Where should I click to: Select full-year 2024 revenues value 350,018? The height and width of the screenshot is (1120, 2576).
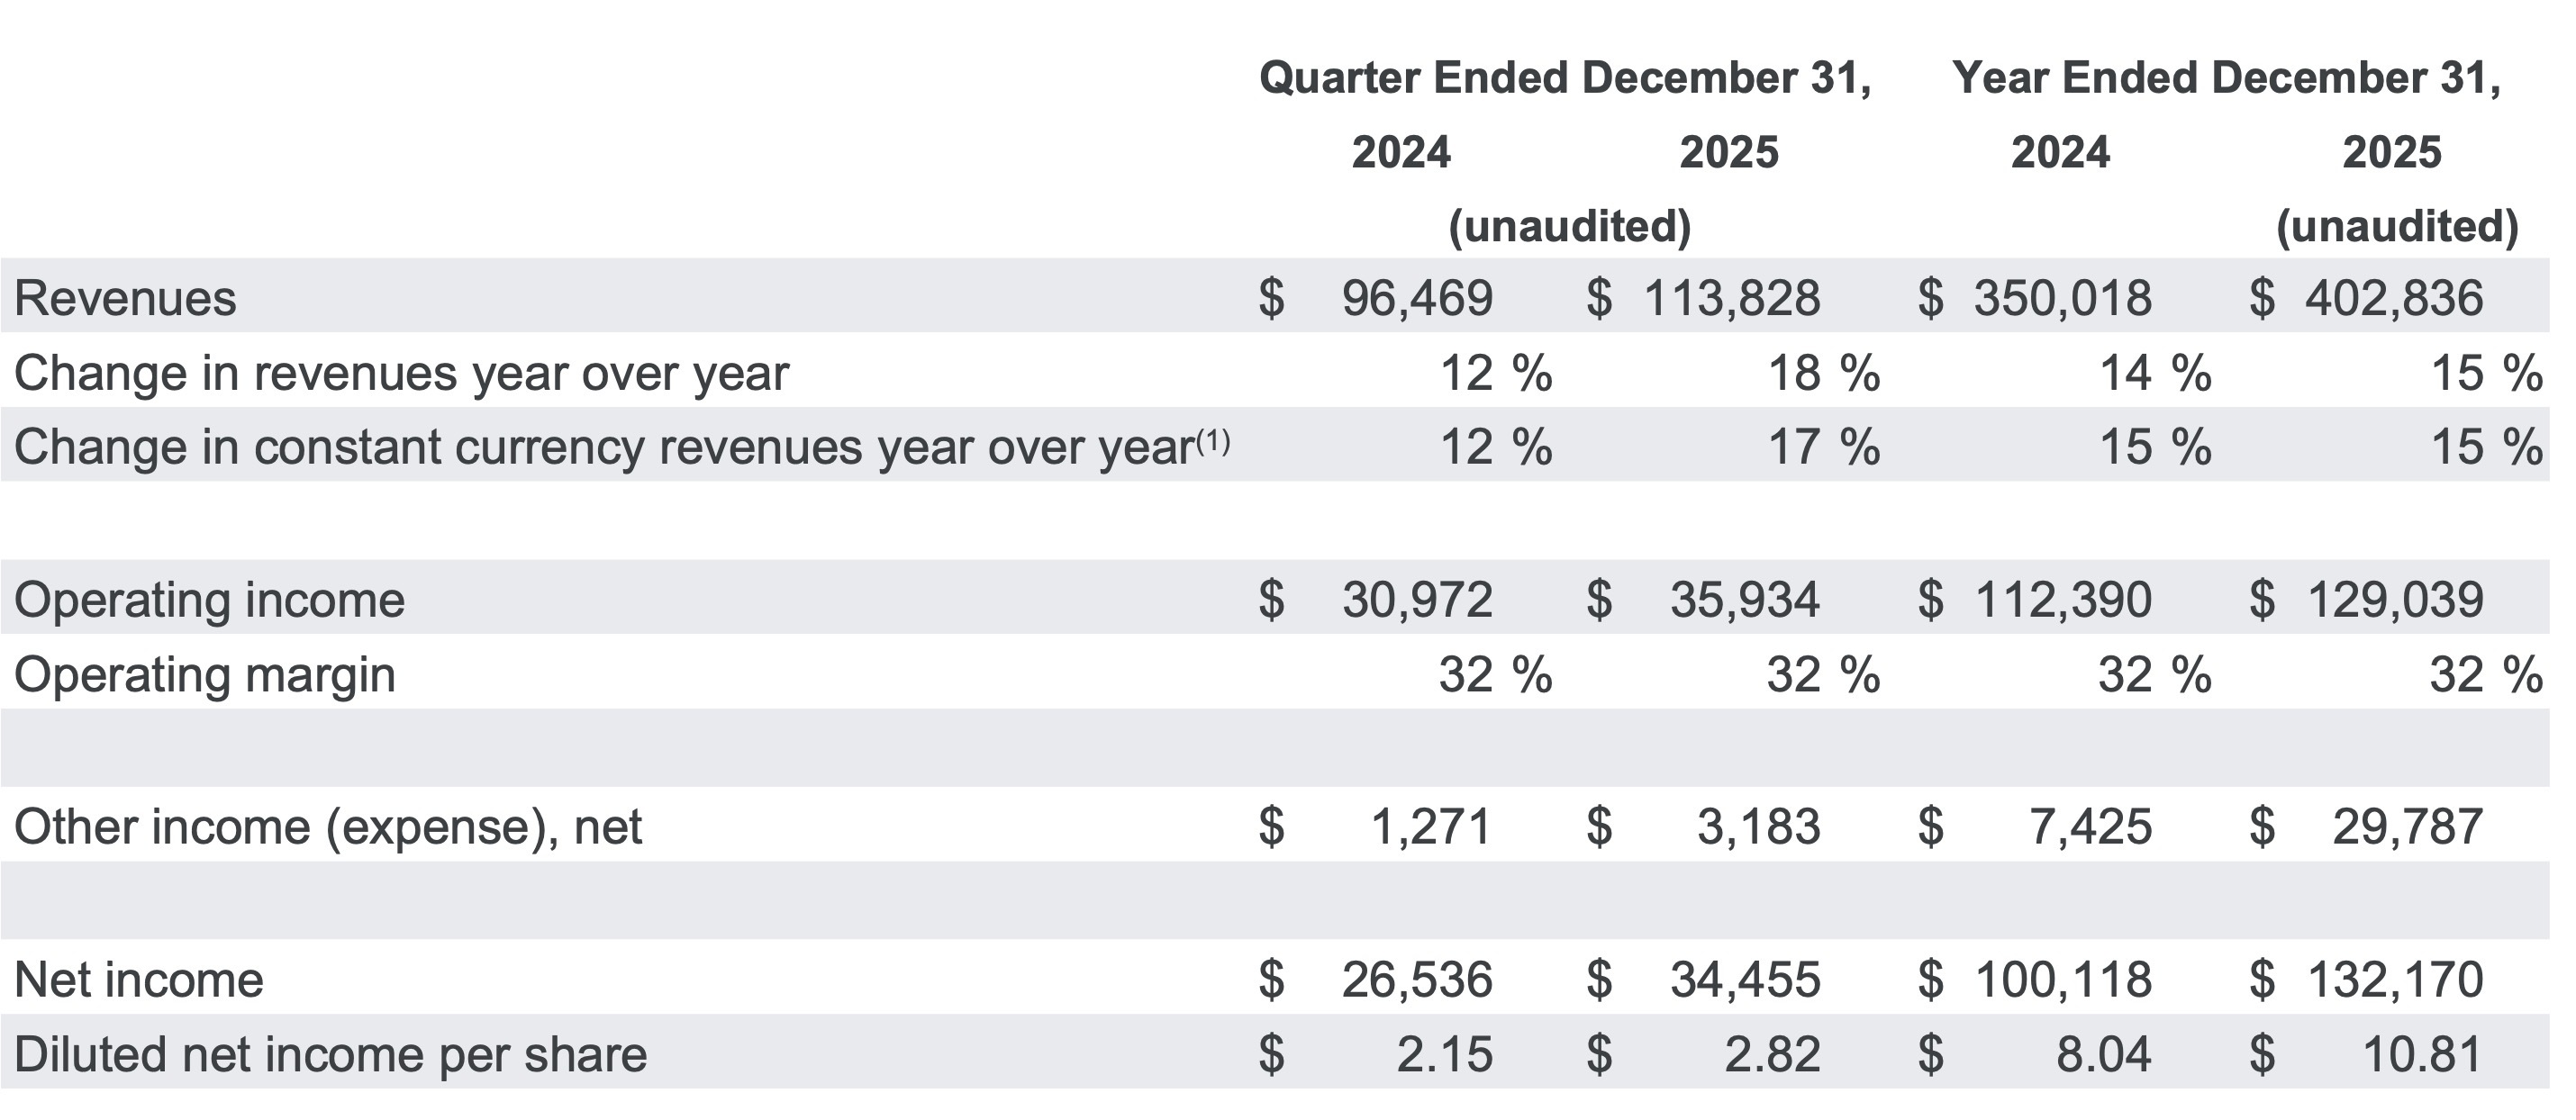[x=2062, y=299]
